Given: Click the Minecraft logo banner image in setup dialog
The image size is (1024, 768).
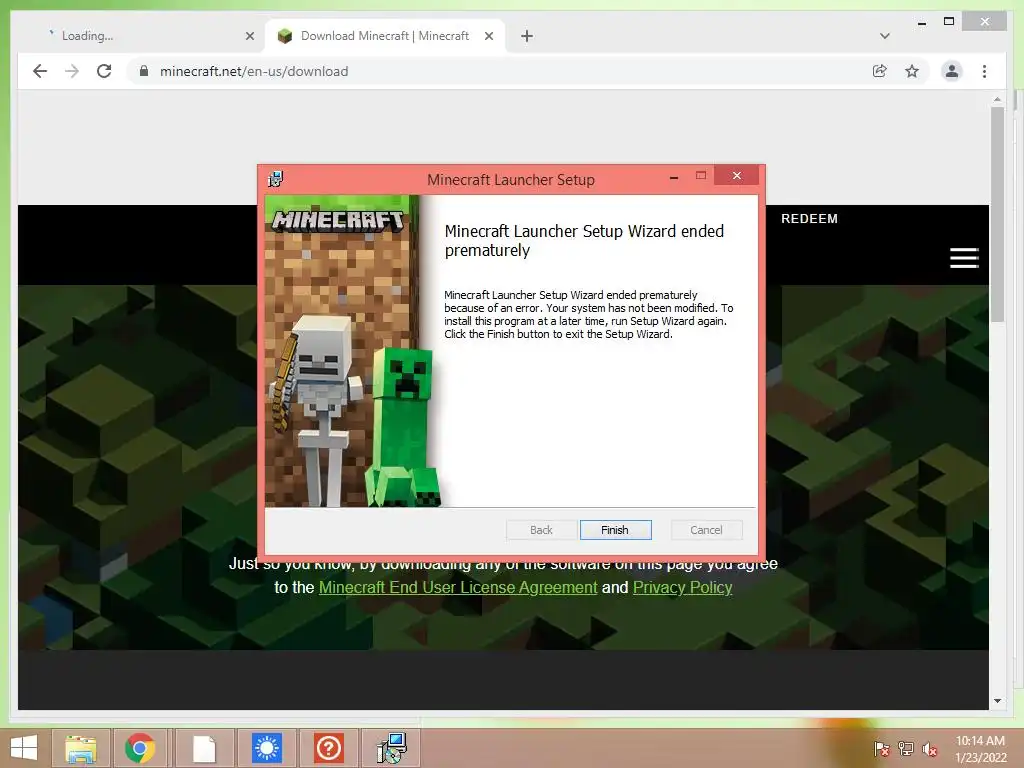Looking at the screenshot, I should point(338,220).
